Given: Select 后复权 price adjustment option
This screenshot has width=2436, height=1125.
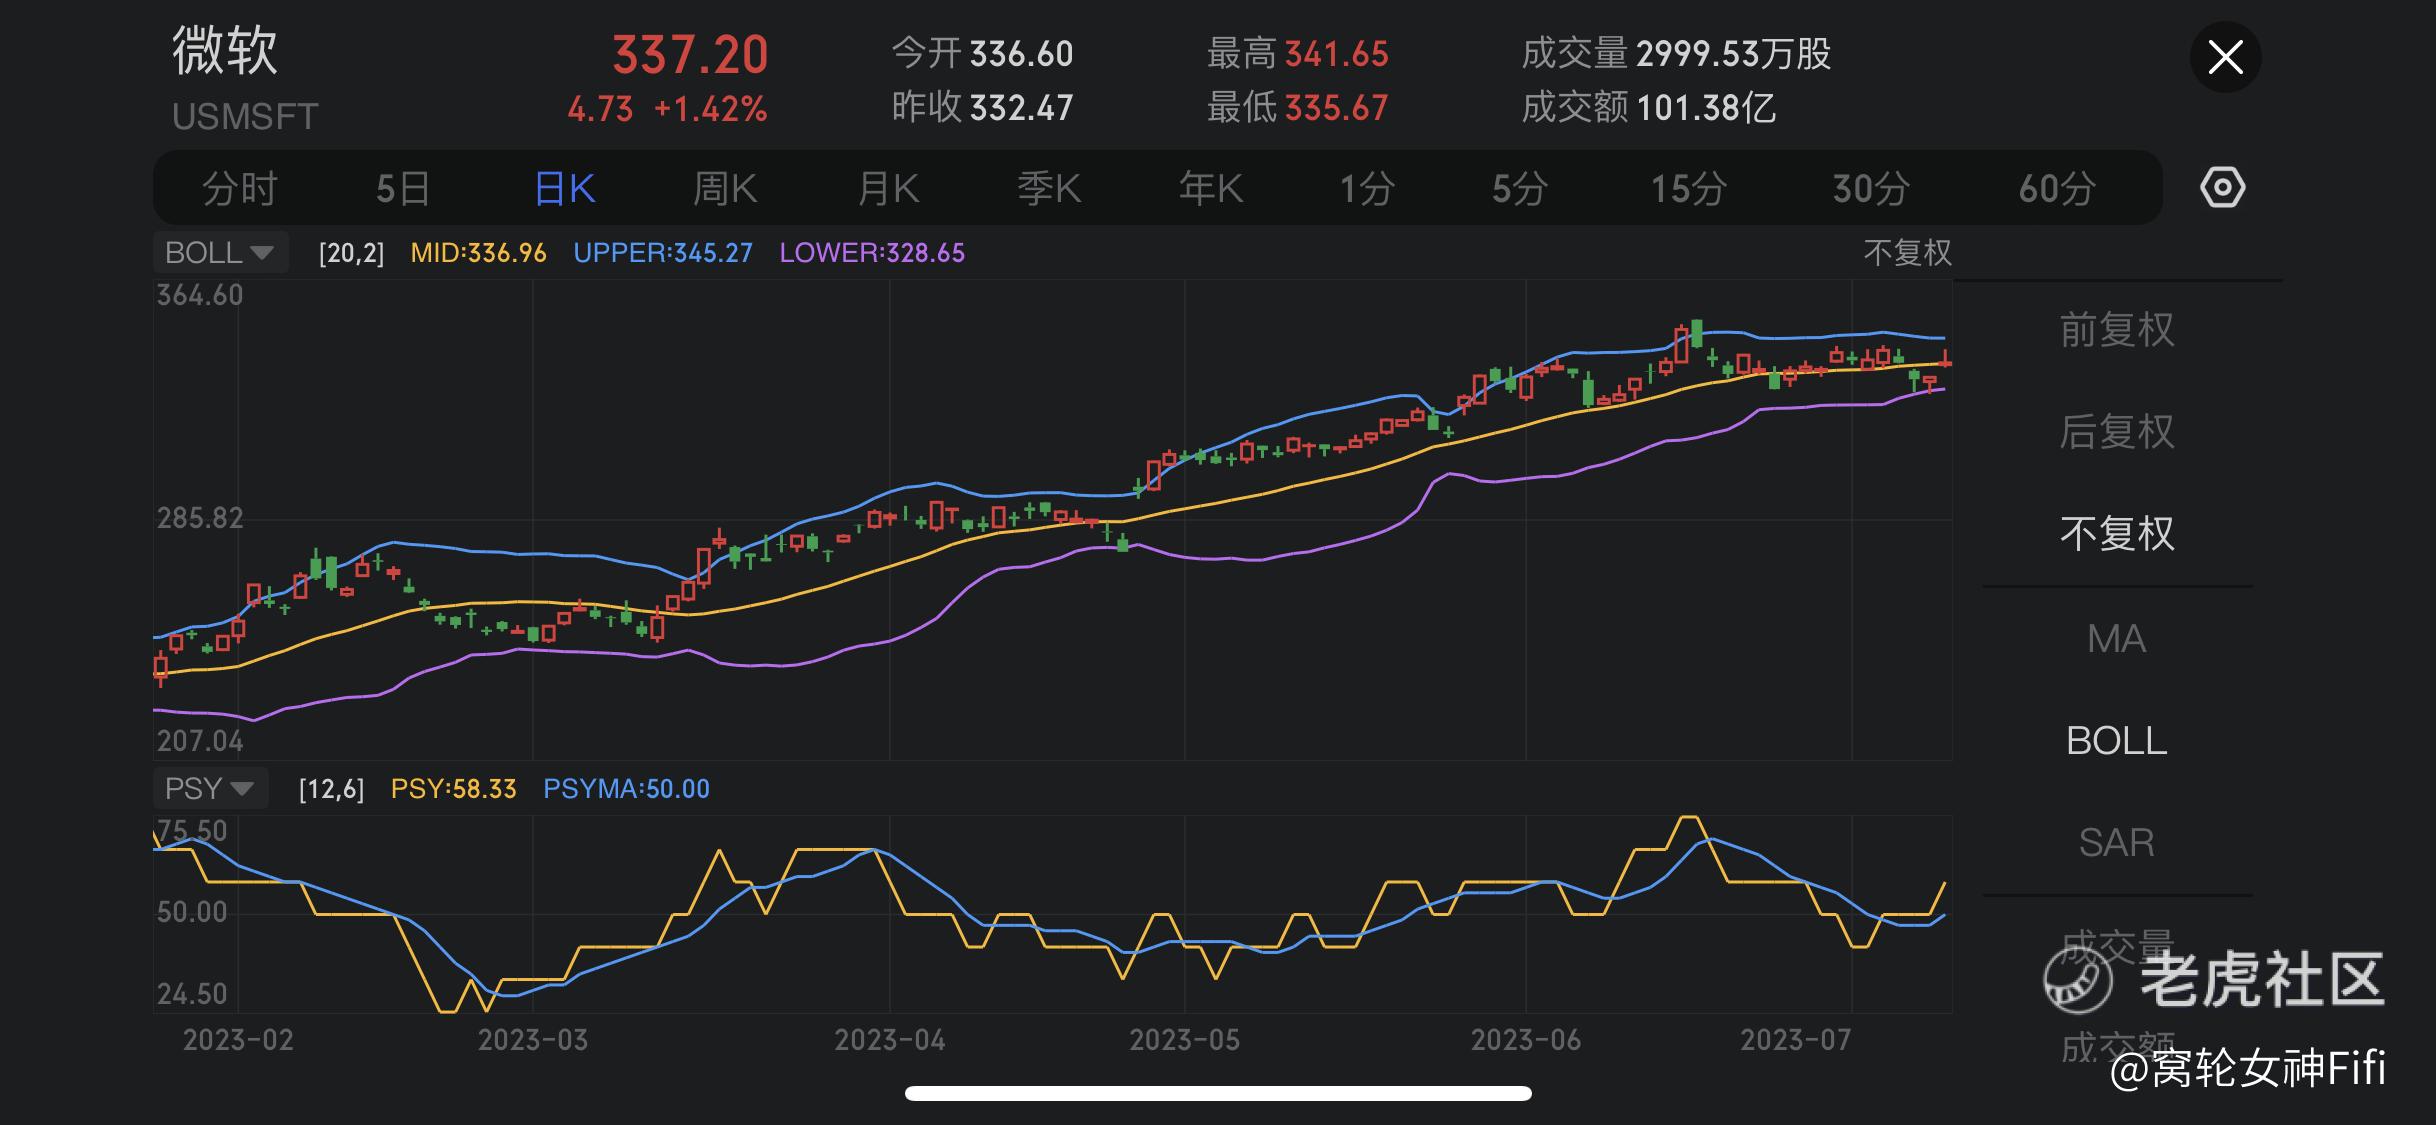Looking at the screenshot, I should tap(2116, 432).
